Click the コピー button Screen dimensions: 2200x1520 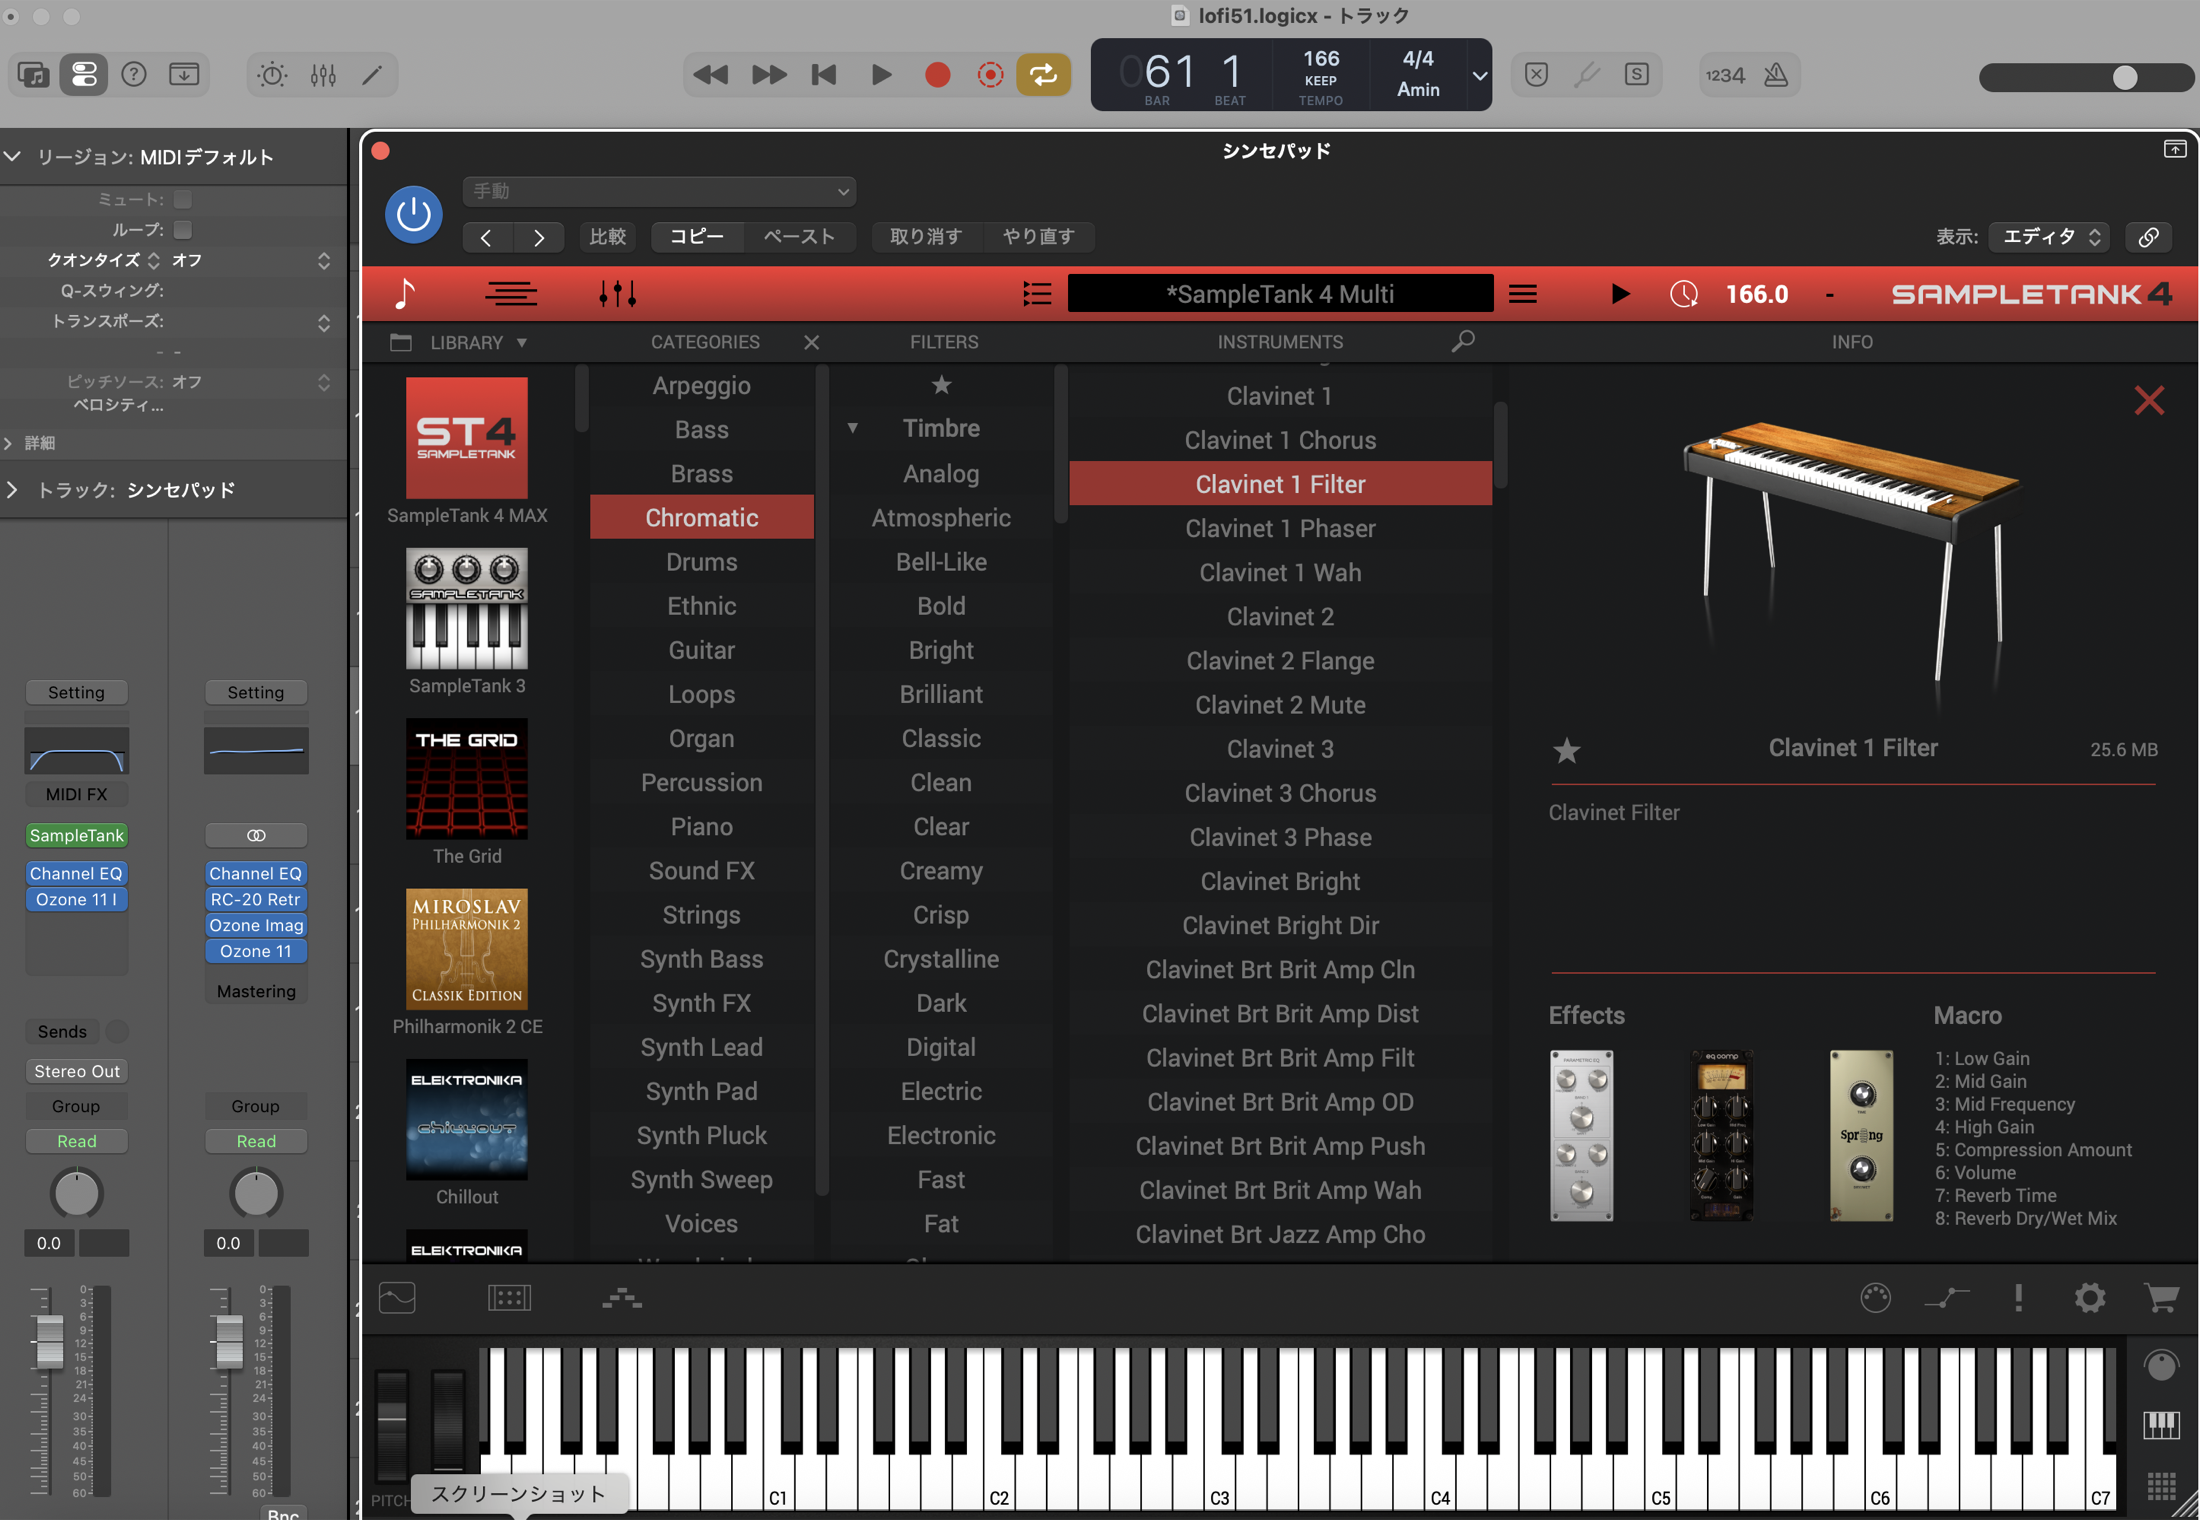click(696, 237)
